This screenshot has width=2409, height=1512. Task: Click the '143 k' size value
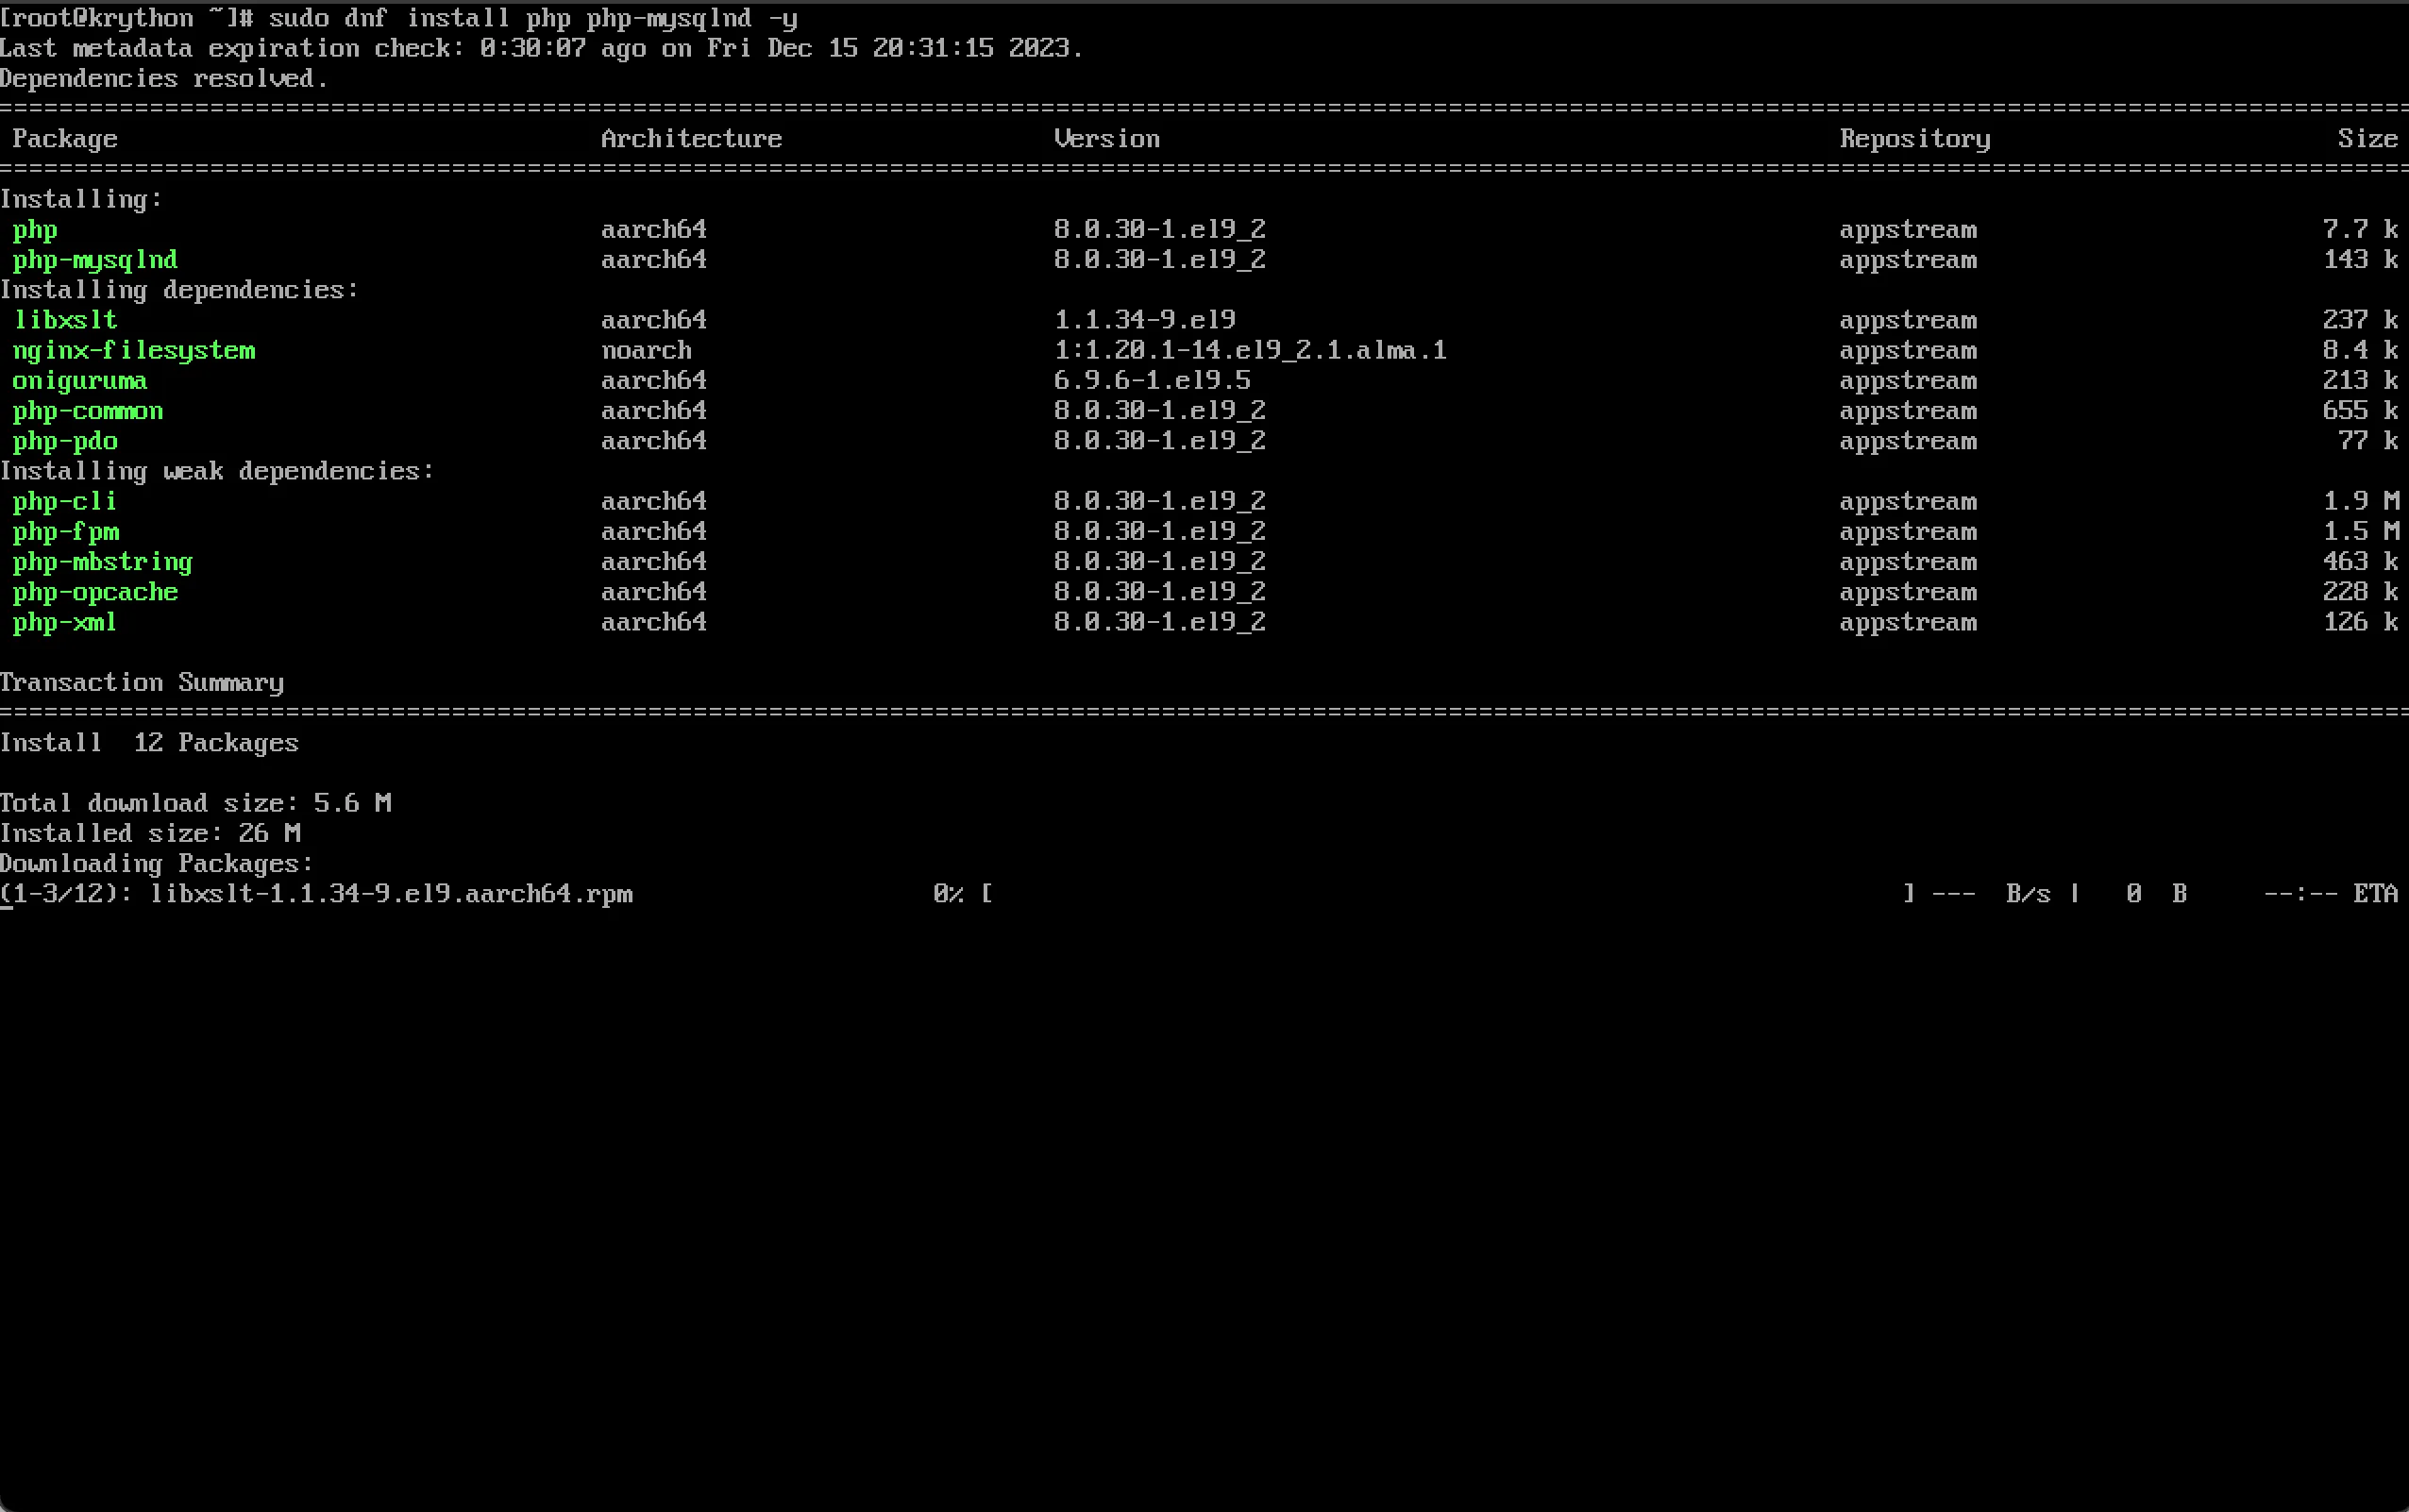[x=2360, y=260]
